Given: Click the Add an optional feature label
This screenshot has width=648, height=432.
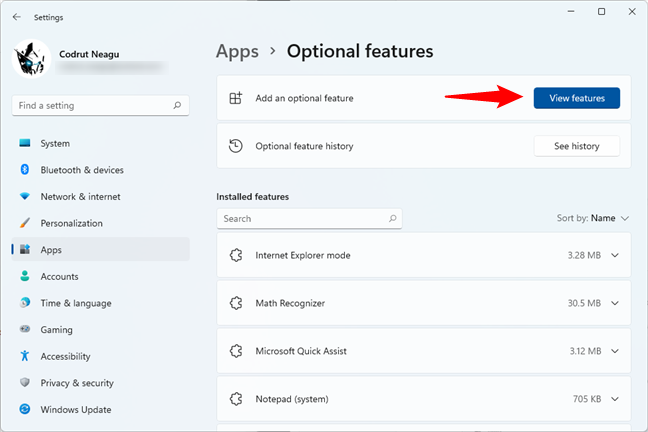Looking at the screenshot, I should click(304, 98).
